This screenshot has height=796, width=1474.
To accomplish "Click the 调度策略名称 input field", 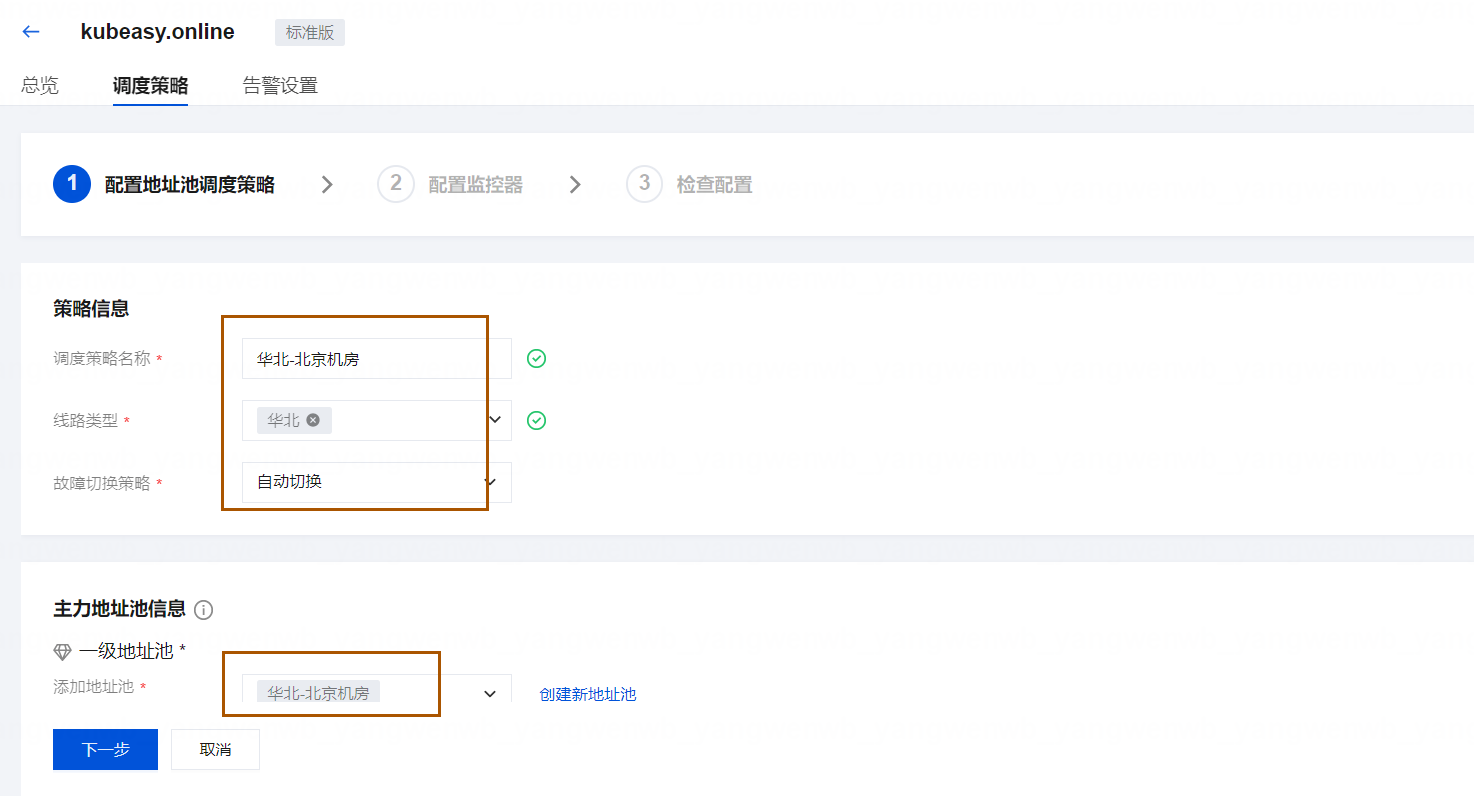I will pyautogui.click(x=377, y=359).
